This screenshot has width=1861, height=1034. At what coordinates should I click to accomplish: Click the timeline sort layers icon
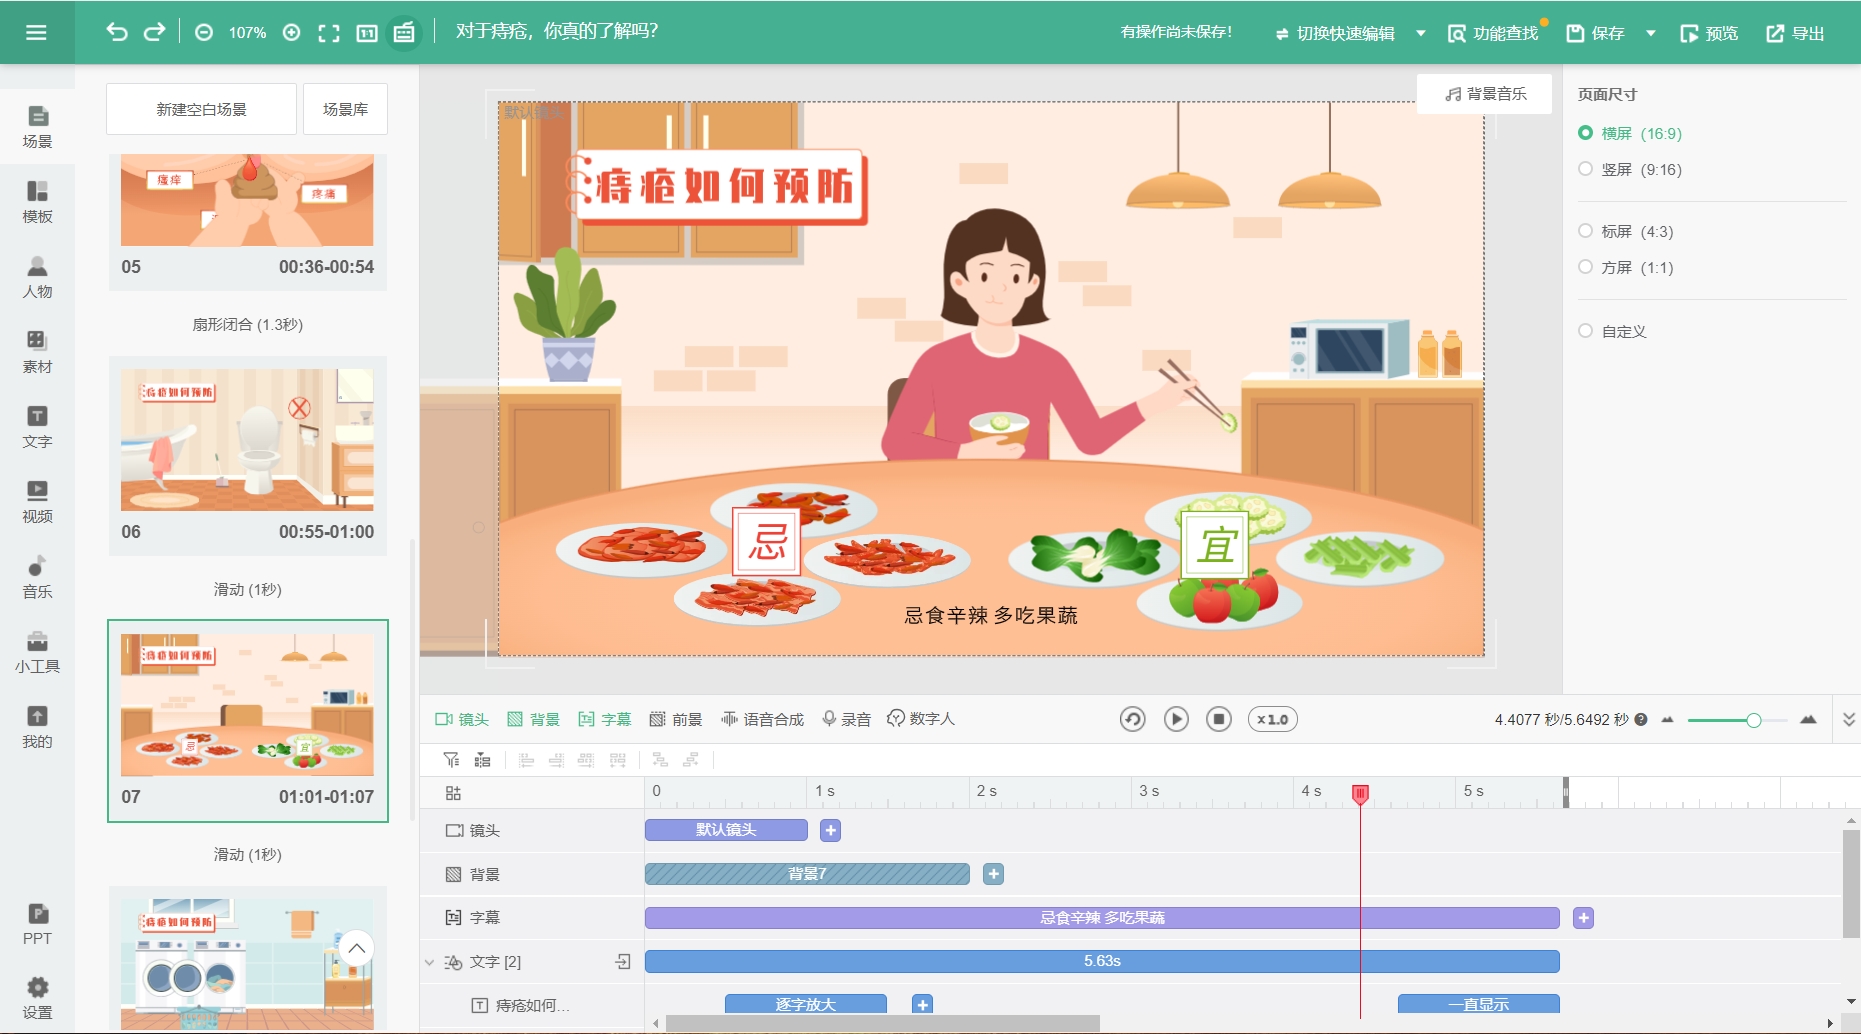point(482,760)
